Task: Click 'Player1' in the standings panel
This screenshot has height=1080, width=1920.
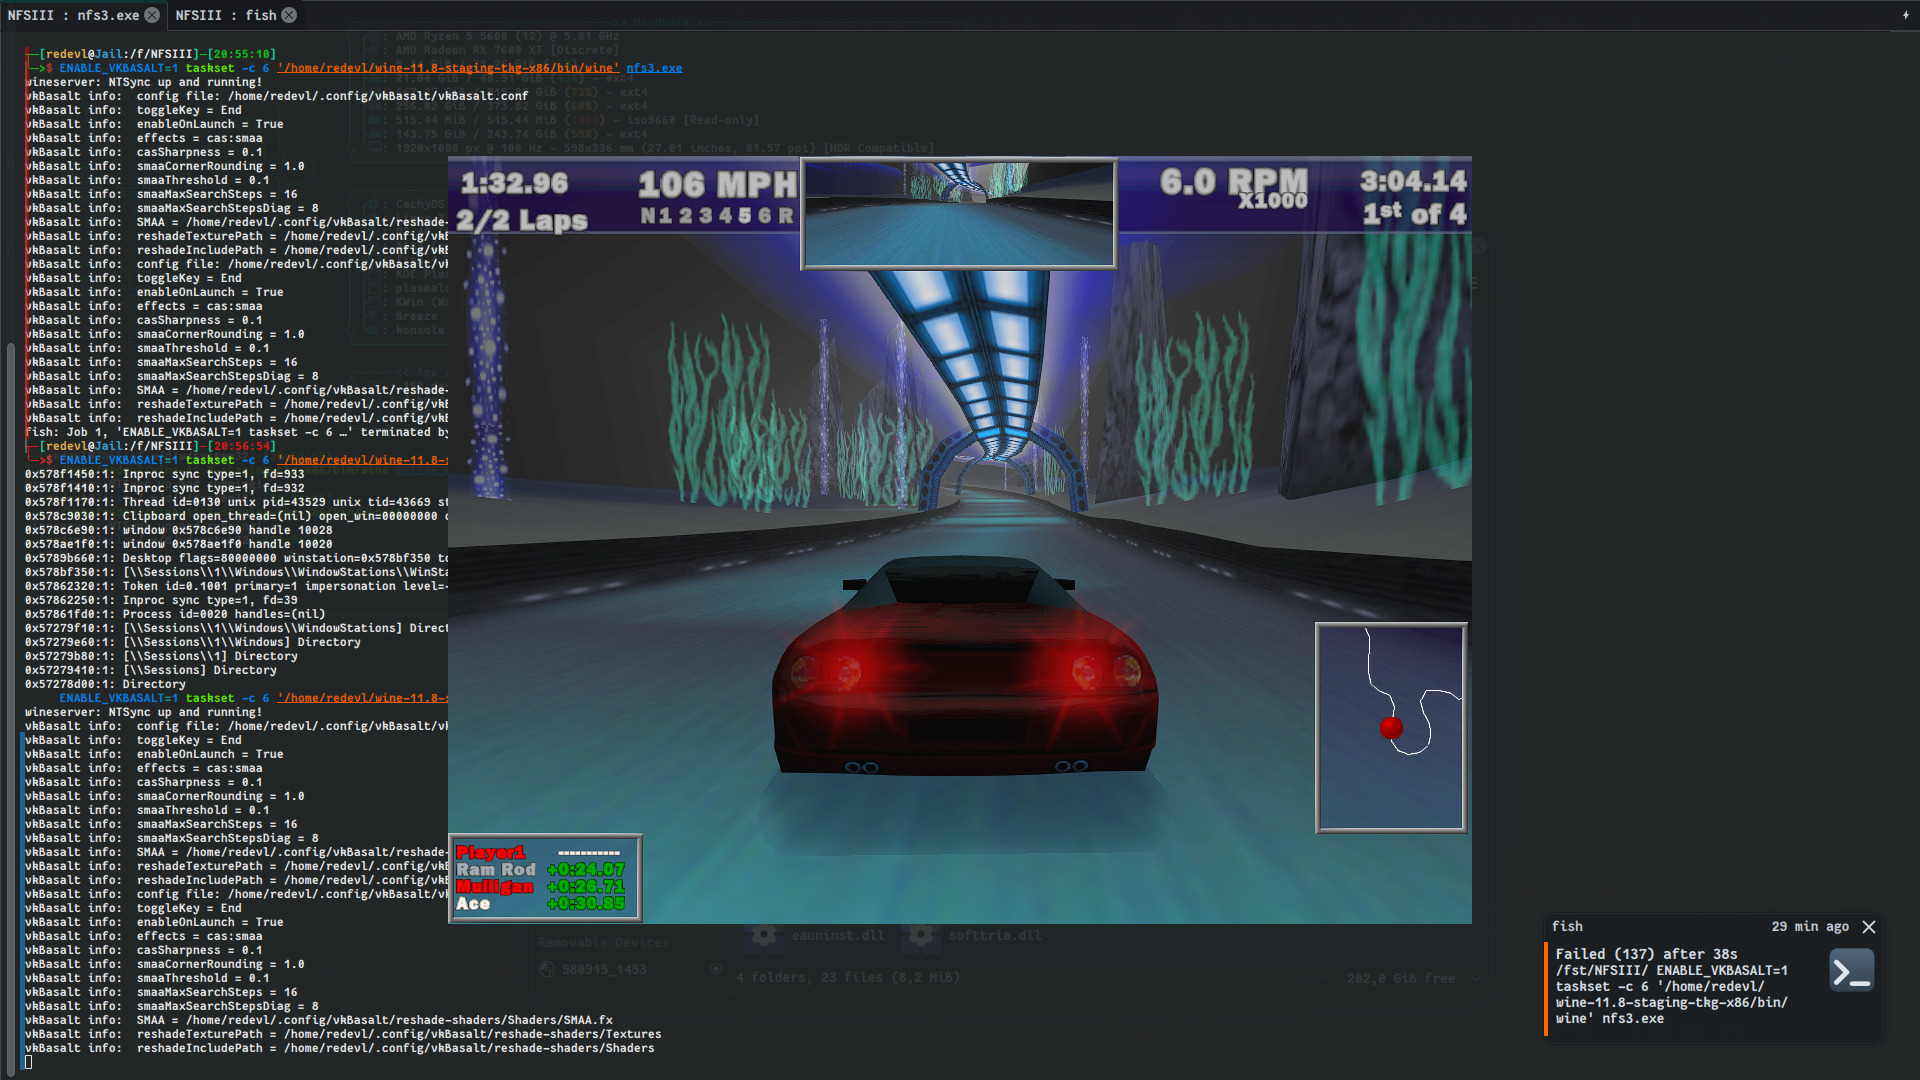Action: 490,852
